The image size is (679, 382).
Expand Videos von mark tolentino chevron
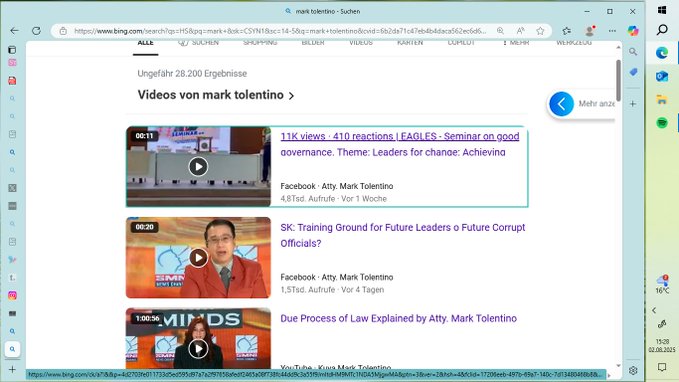pos(291,96)
